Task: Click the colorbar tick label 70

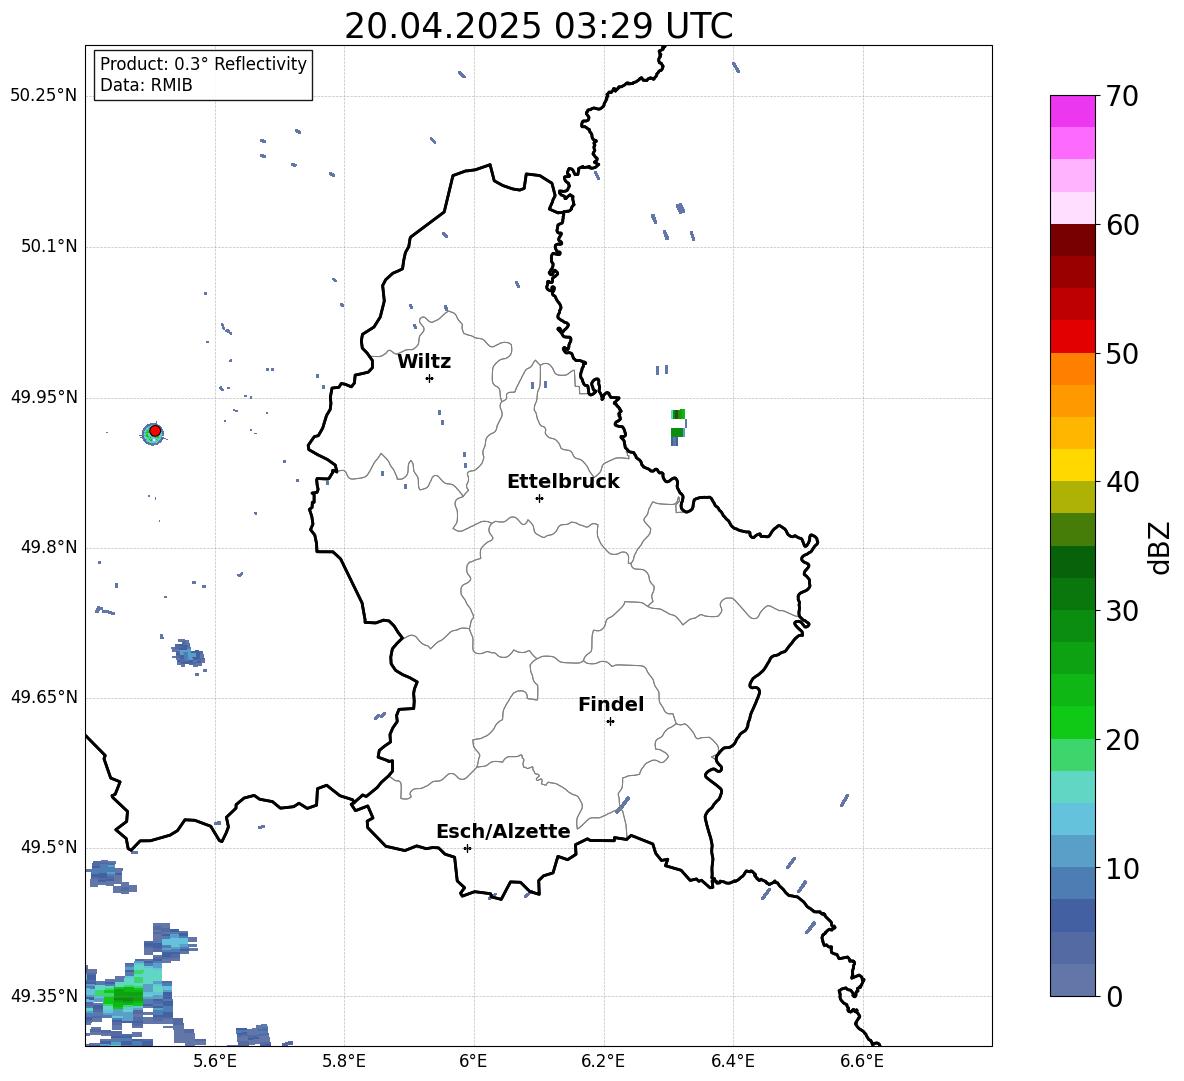Action: pos(1122,96)
